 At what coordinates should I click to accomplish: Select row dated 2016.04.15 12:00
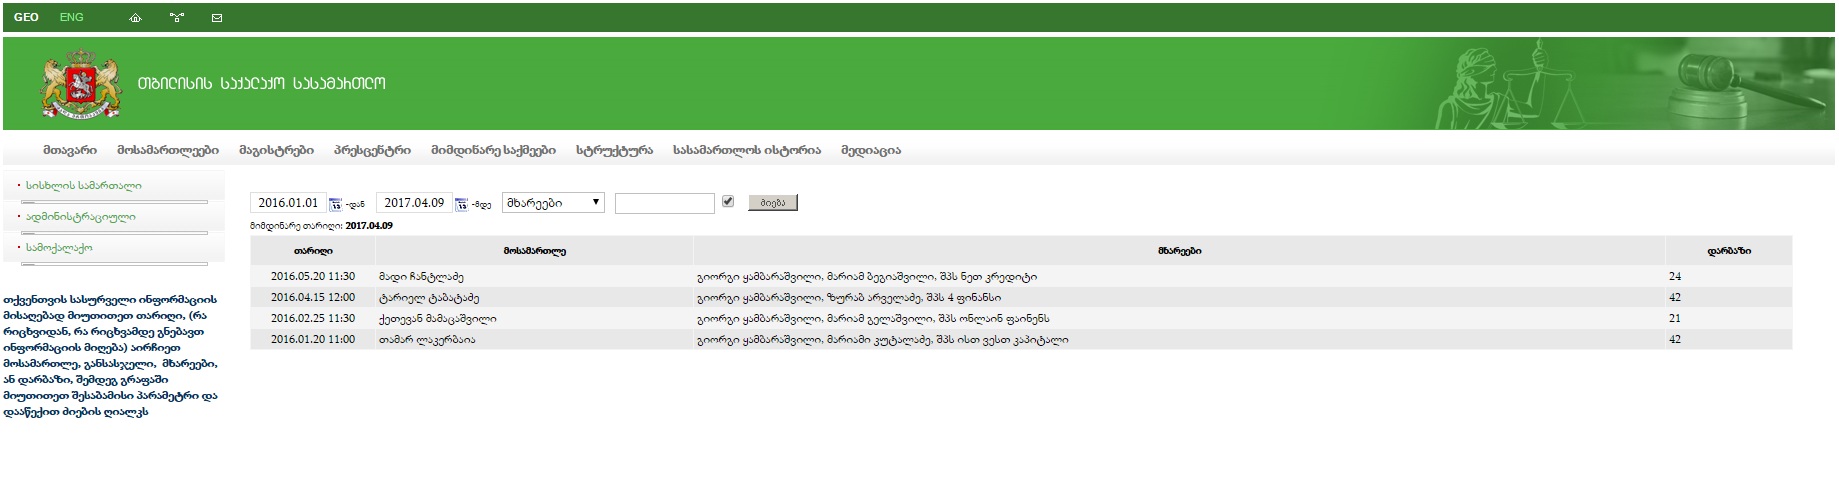pyautogui.click(x=1021, y=298)
